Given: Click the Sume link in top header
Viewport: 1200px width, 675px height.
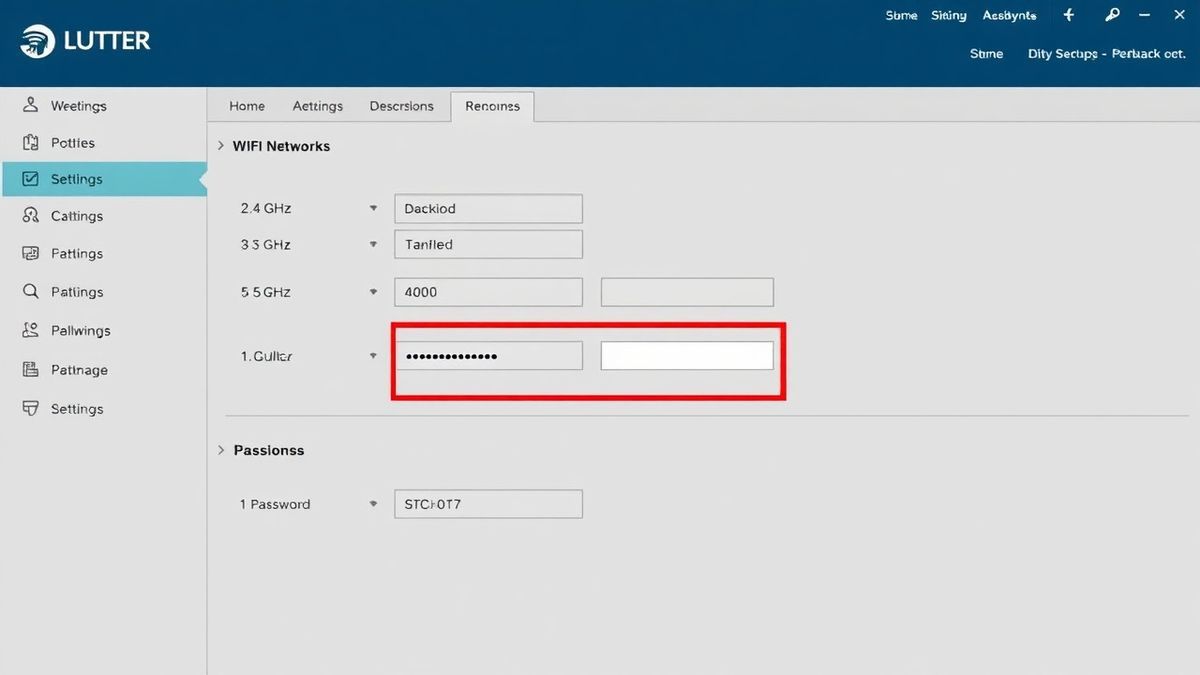Looking at the screenshot, I should [x=901, y=15].
